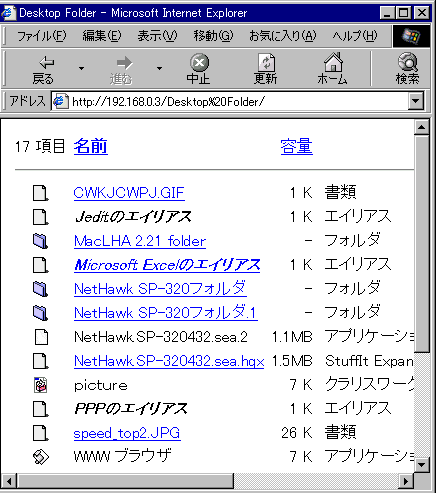Click the Home (ホーム) toolbar button
The width and height of the screenshot is (436, 493).
pyautogui.click(x=332, y=69)
